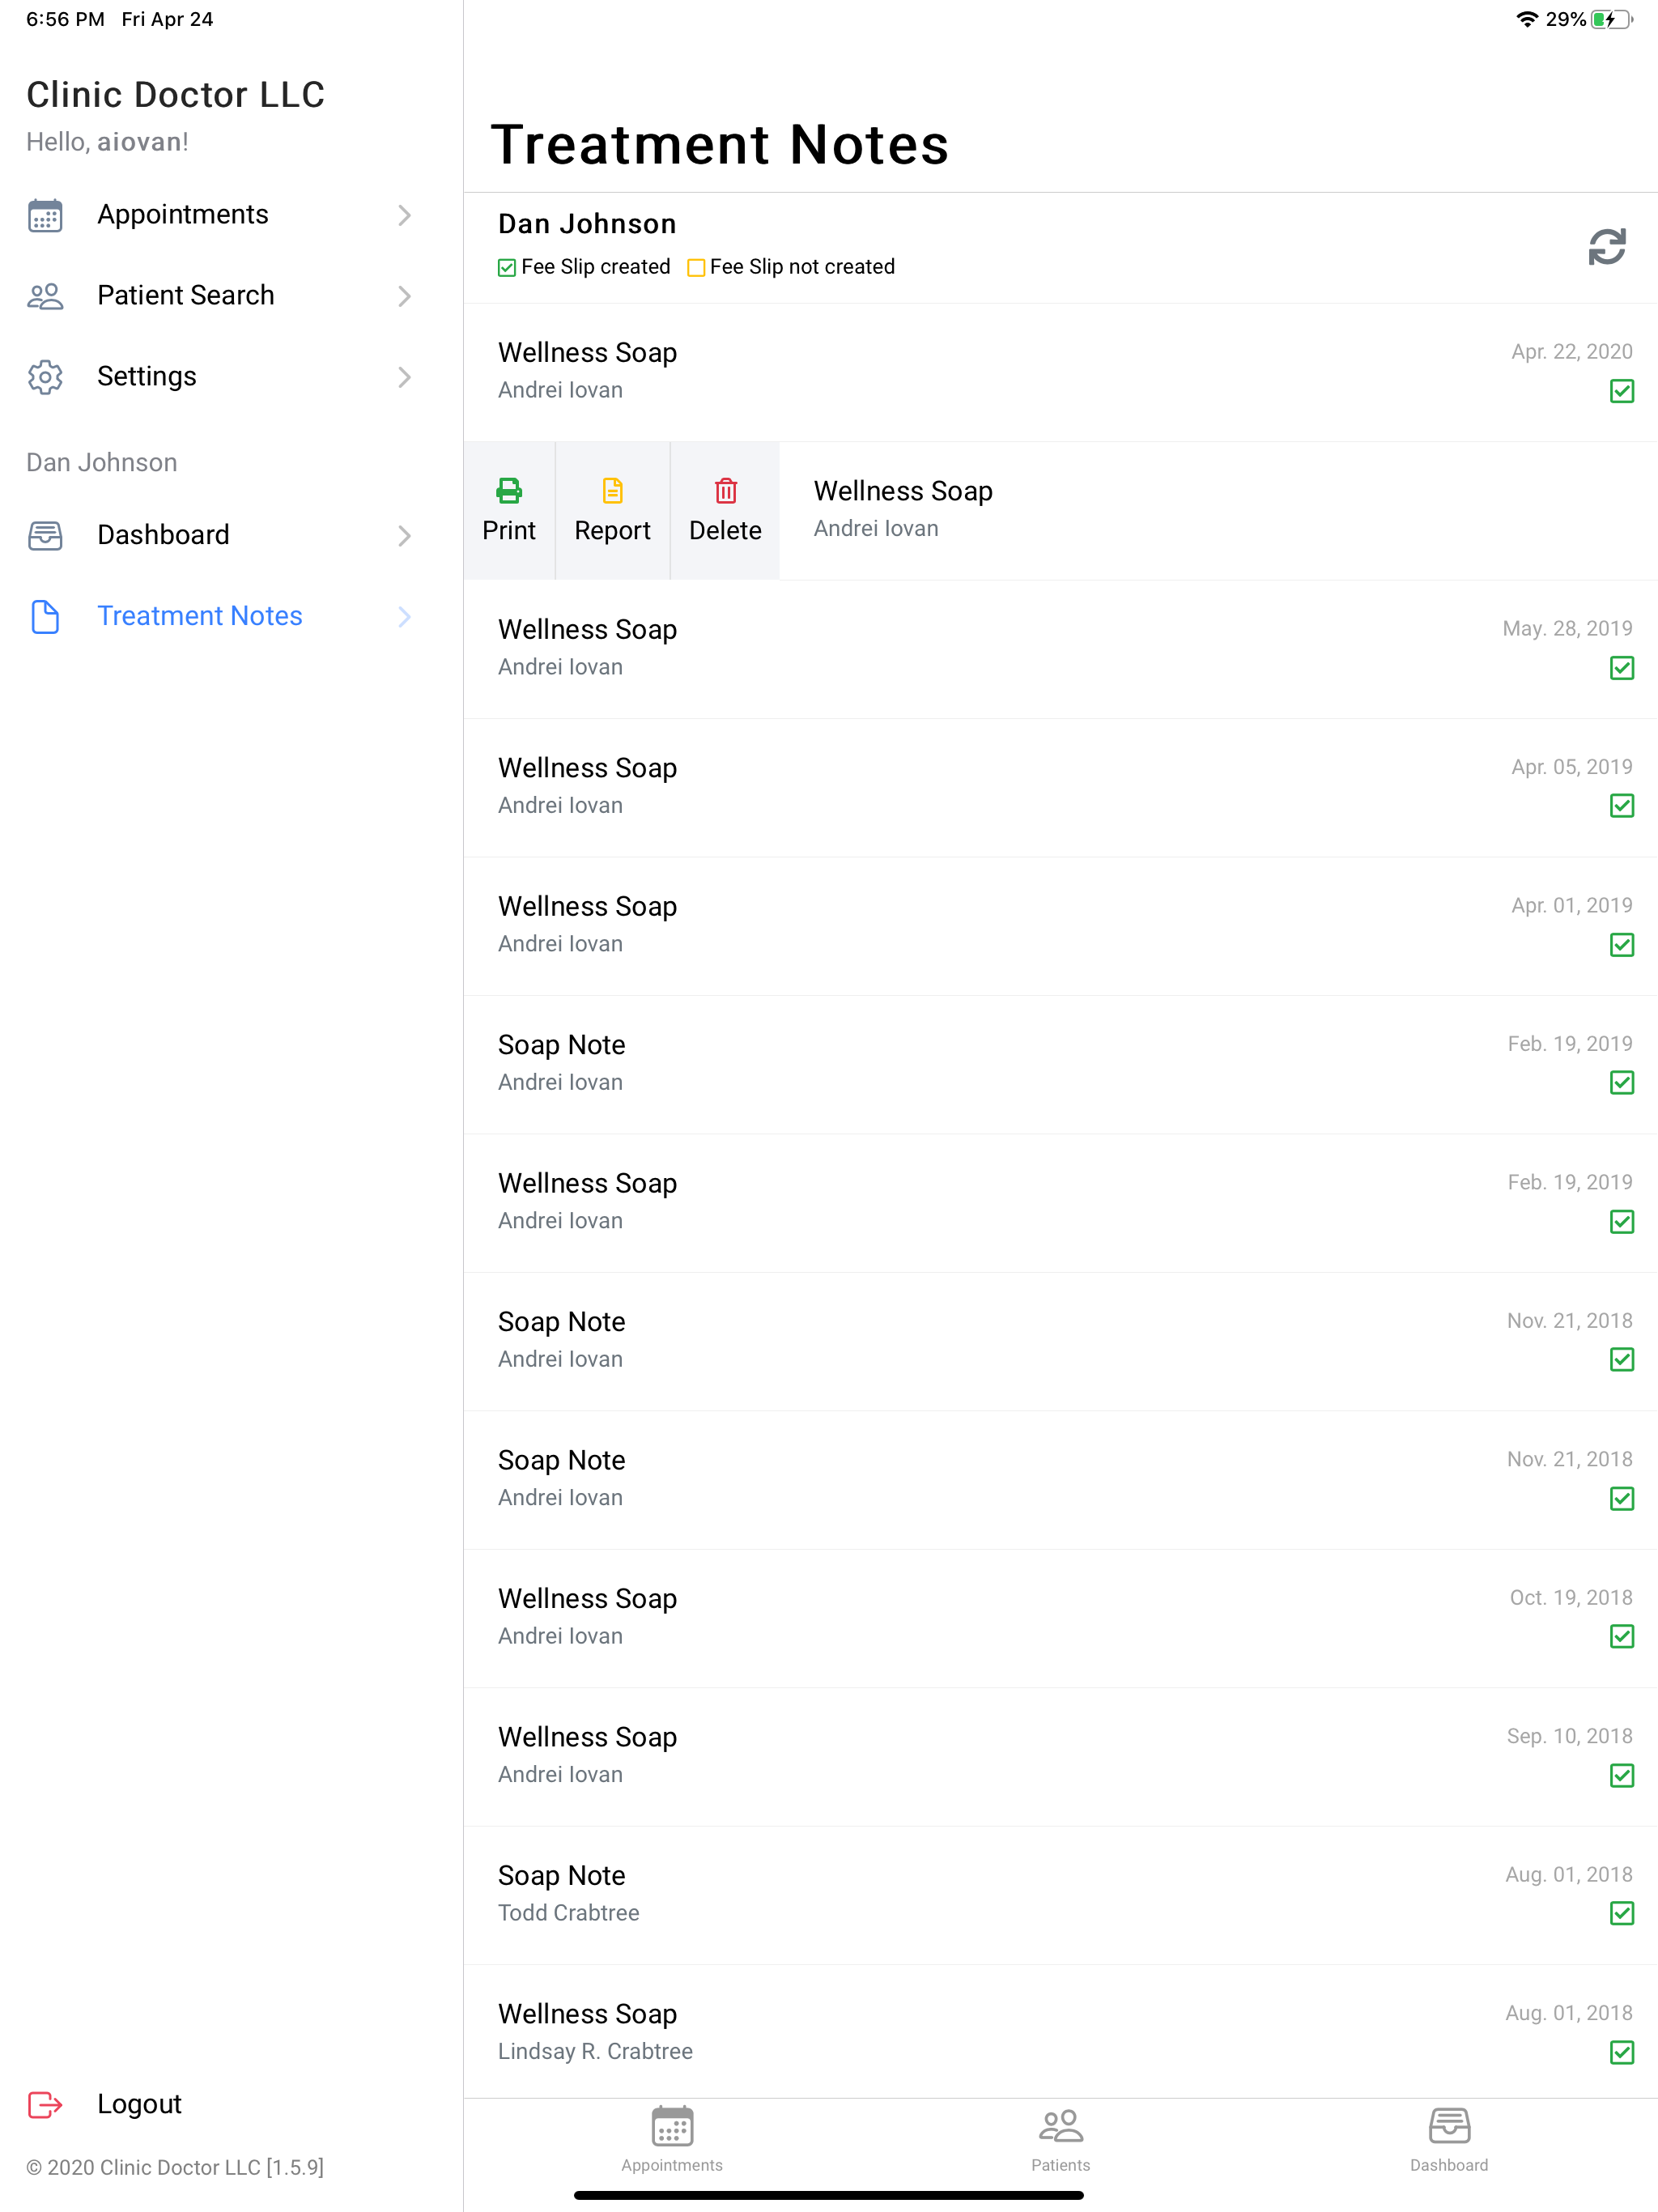The image size is (1658, 2212).
Task: Expand Patient Search with its chevron
Action: (x=404, y=296)
